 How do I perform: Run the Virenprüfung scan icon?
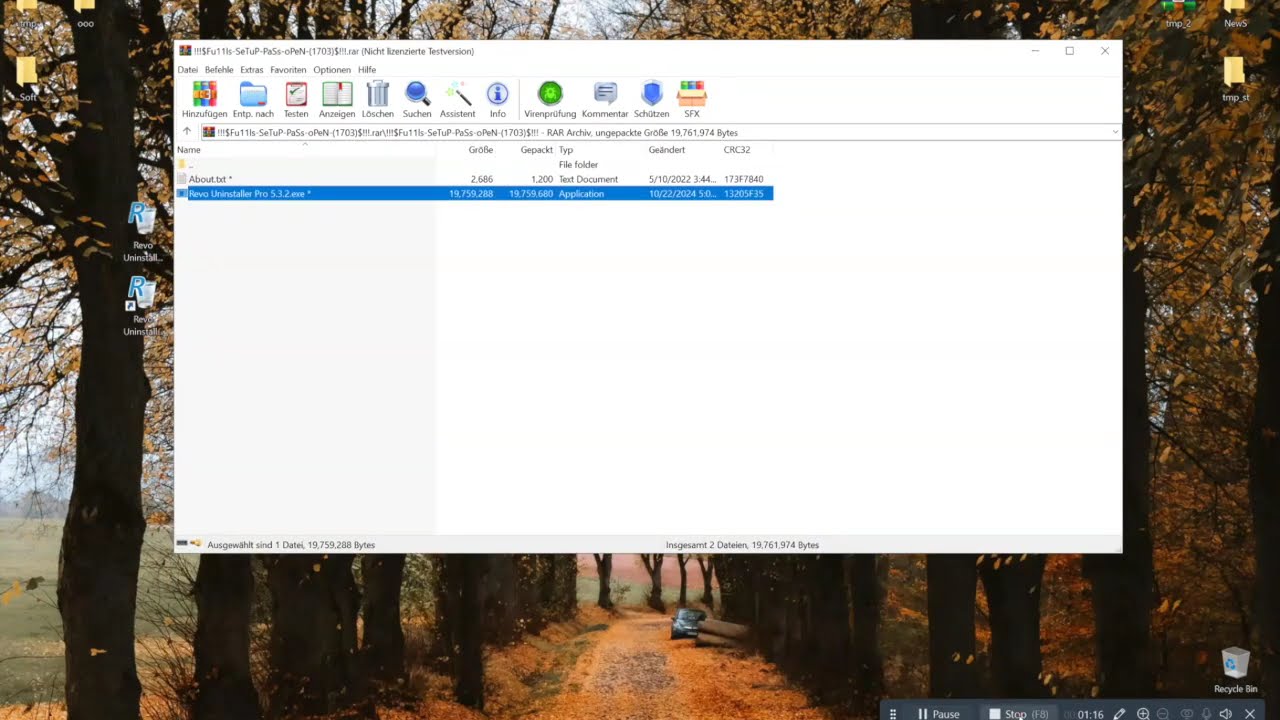550,94
